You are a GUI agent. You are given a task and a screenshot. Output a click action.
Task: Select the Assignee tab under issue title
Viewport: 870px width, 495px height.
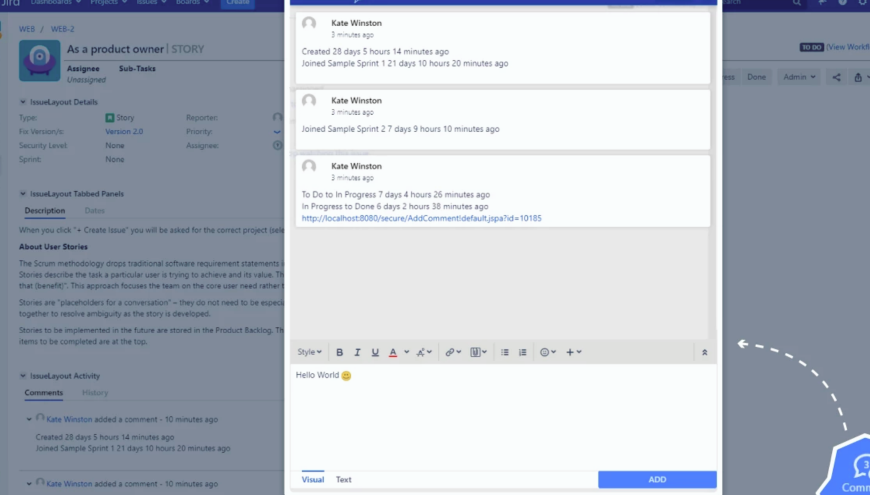83,69
